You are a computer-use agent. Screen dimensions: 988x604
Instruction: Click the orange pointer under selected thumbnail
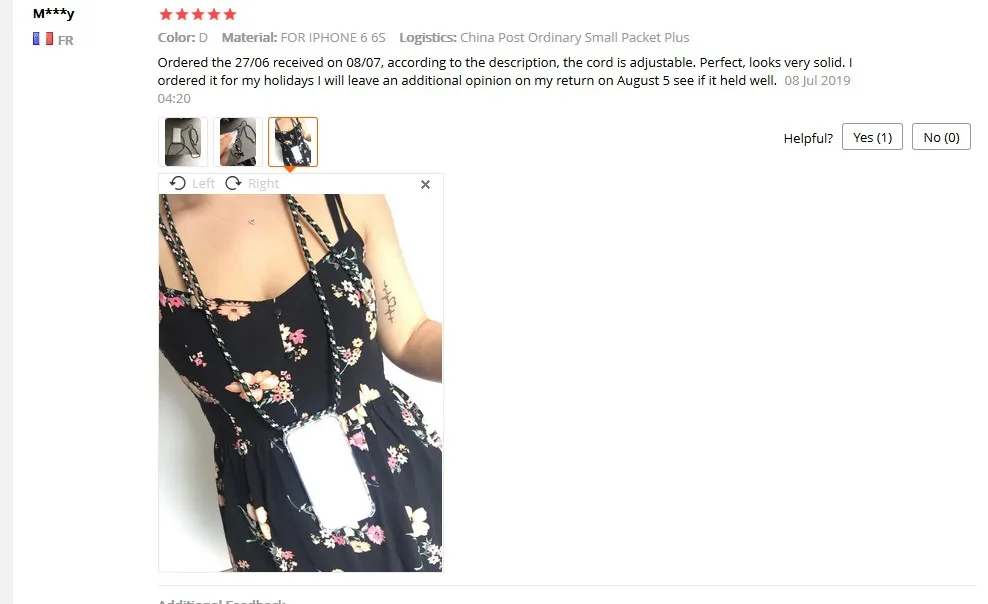pyautogui.click(x=290, y=169)
